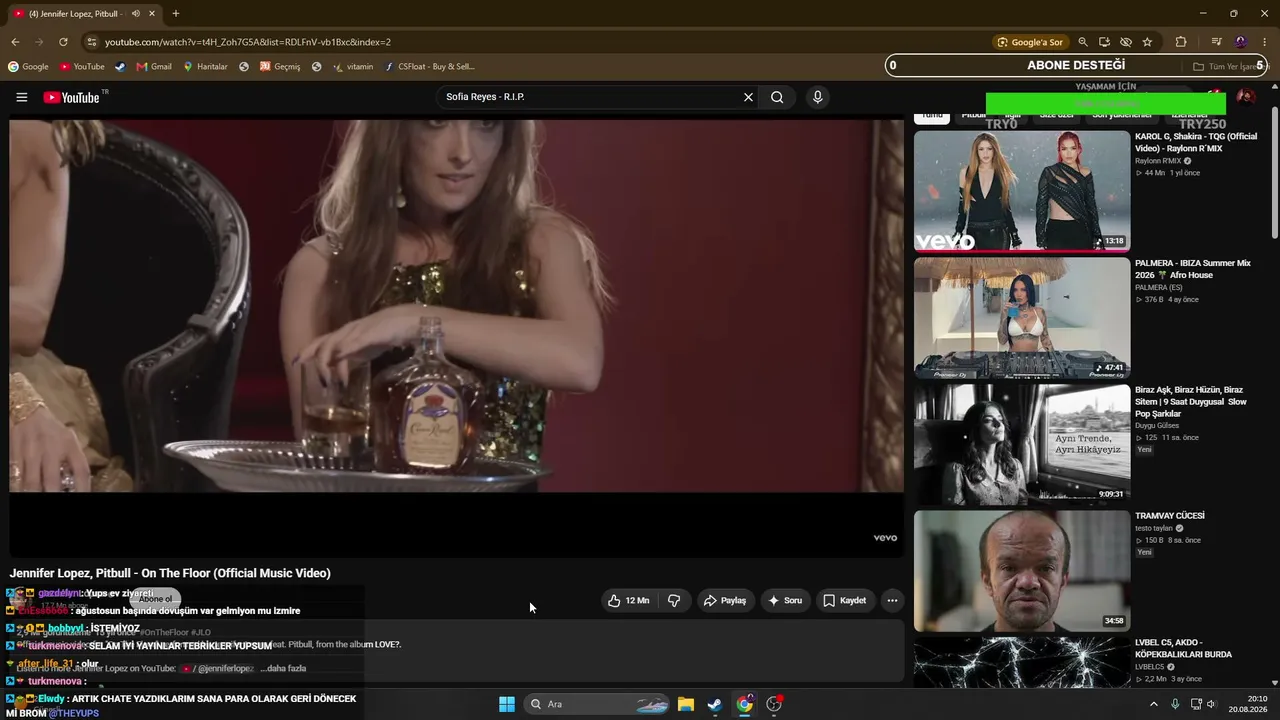
Task: Switch to Chrome in the taskbar
Action: (745, 704)
